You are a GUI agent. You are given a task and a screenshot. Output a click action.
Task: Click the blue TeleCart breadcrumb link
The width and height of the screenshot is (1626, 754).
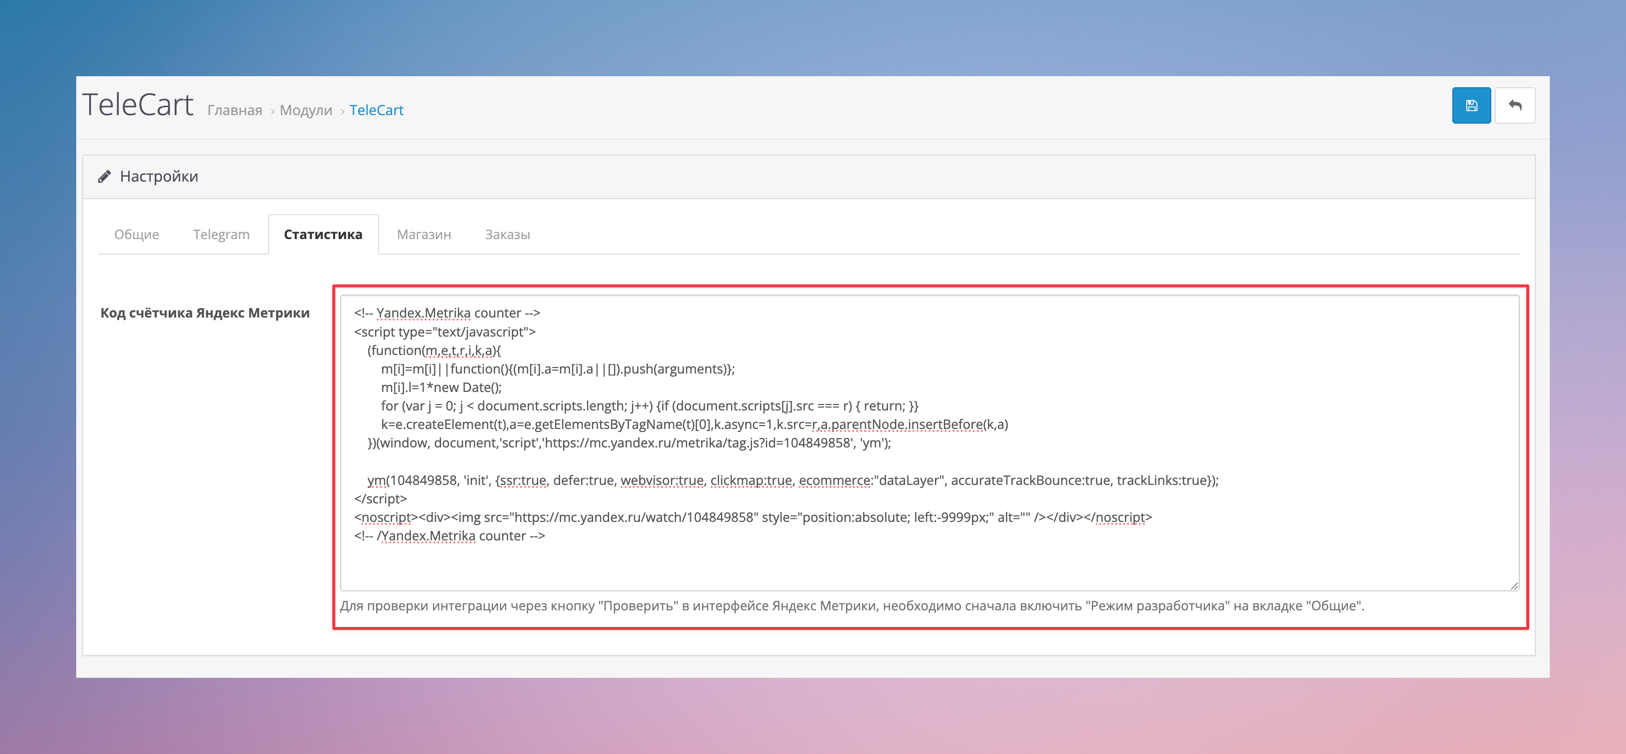pyautogui.click(x=376, y=111)
